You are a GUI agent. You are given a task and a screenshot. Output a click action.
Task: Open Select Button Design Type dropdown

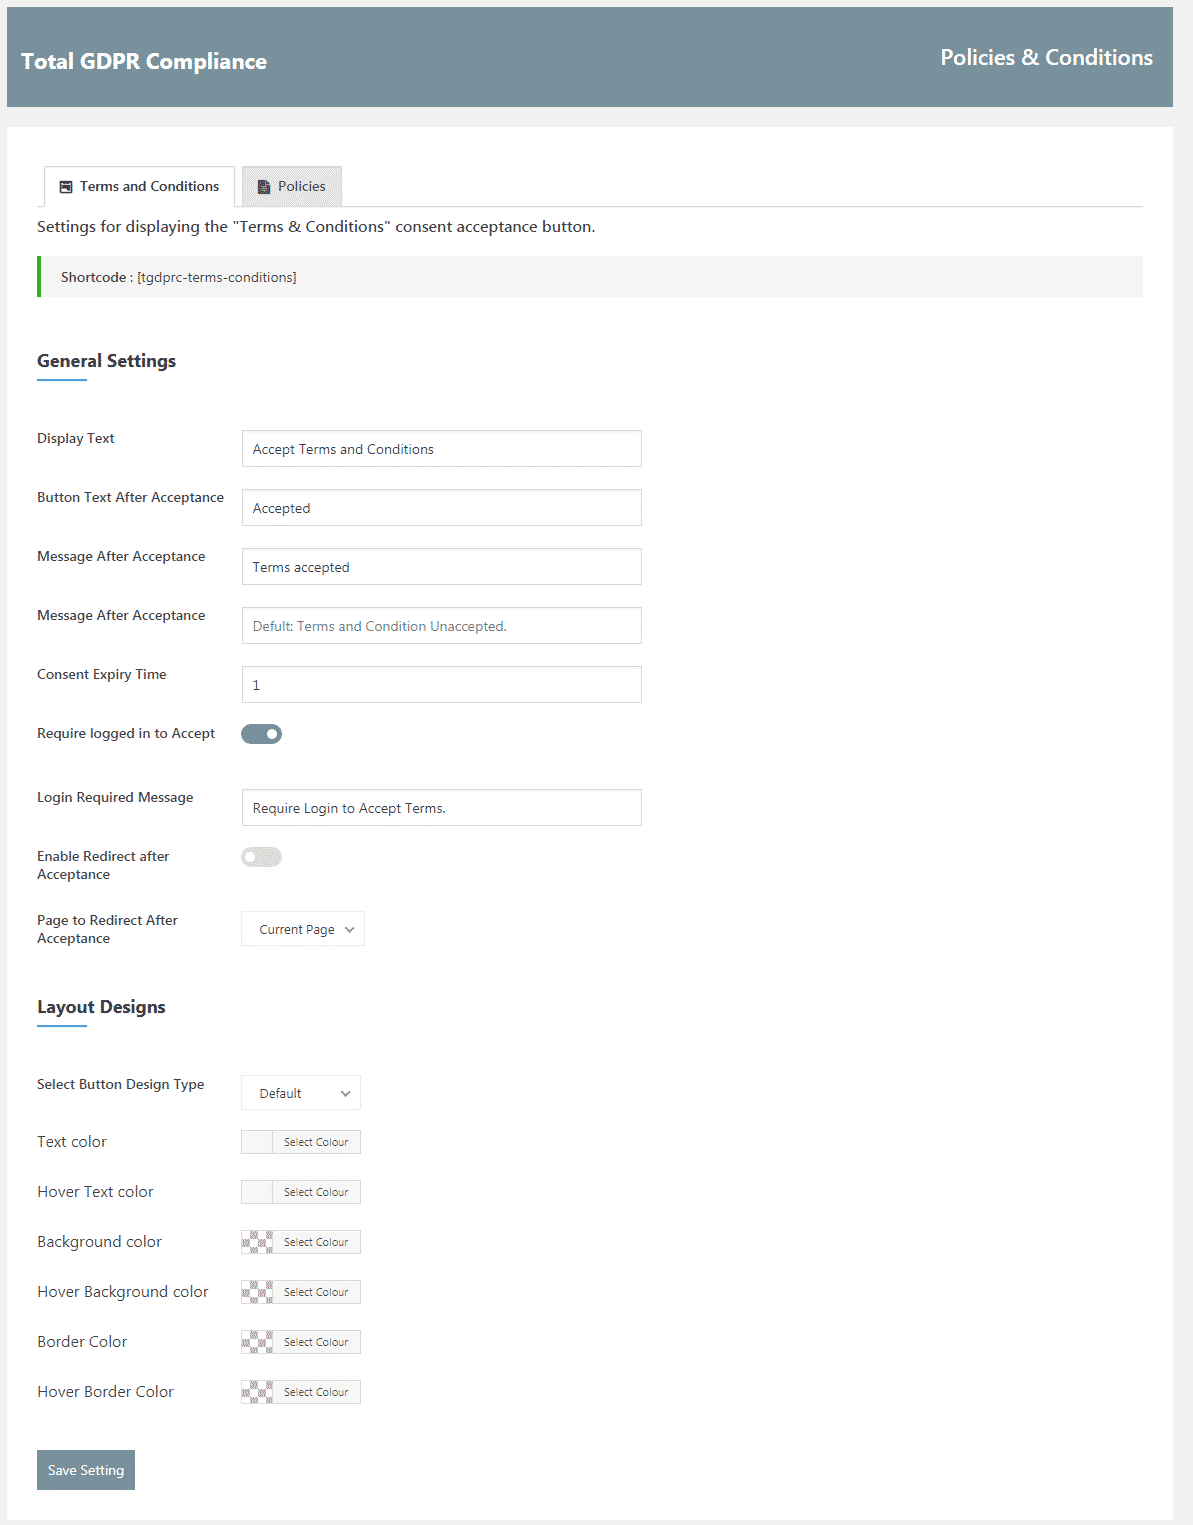pyautogui.click(x=301, y=1093)
